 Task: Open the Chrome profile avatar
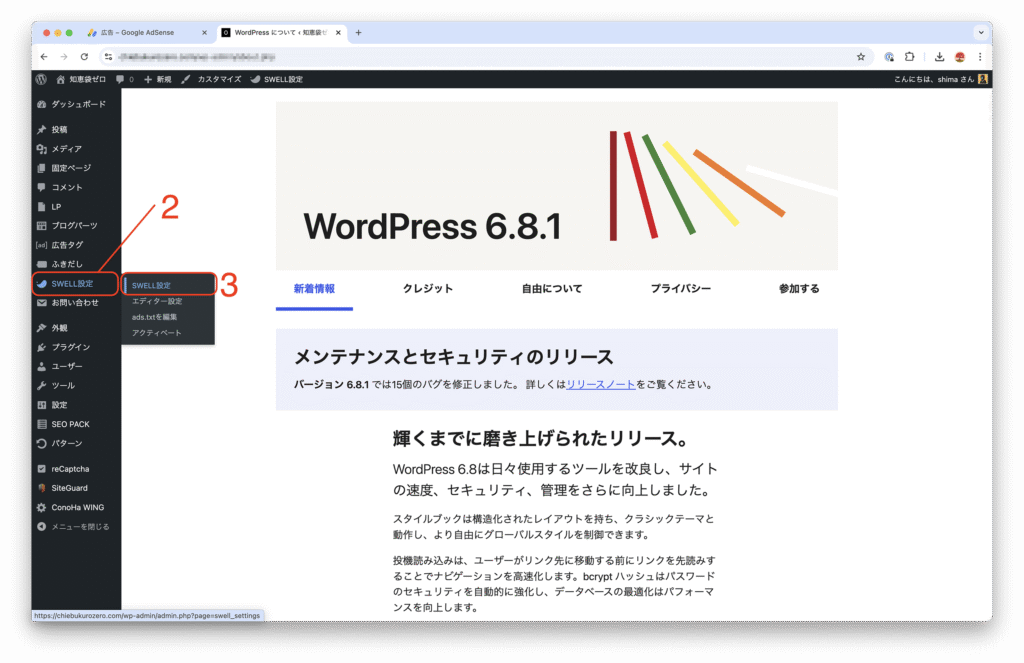click(x=959, y=57)
